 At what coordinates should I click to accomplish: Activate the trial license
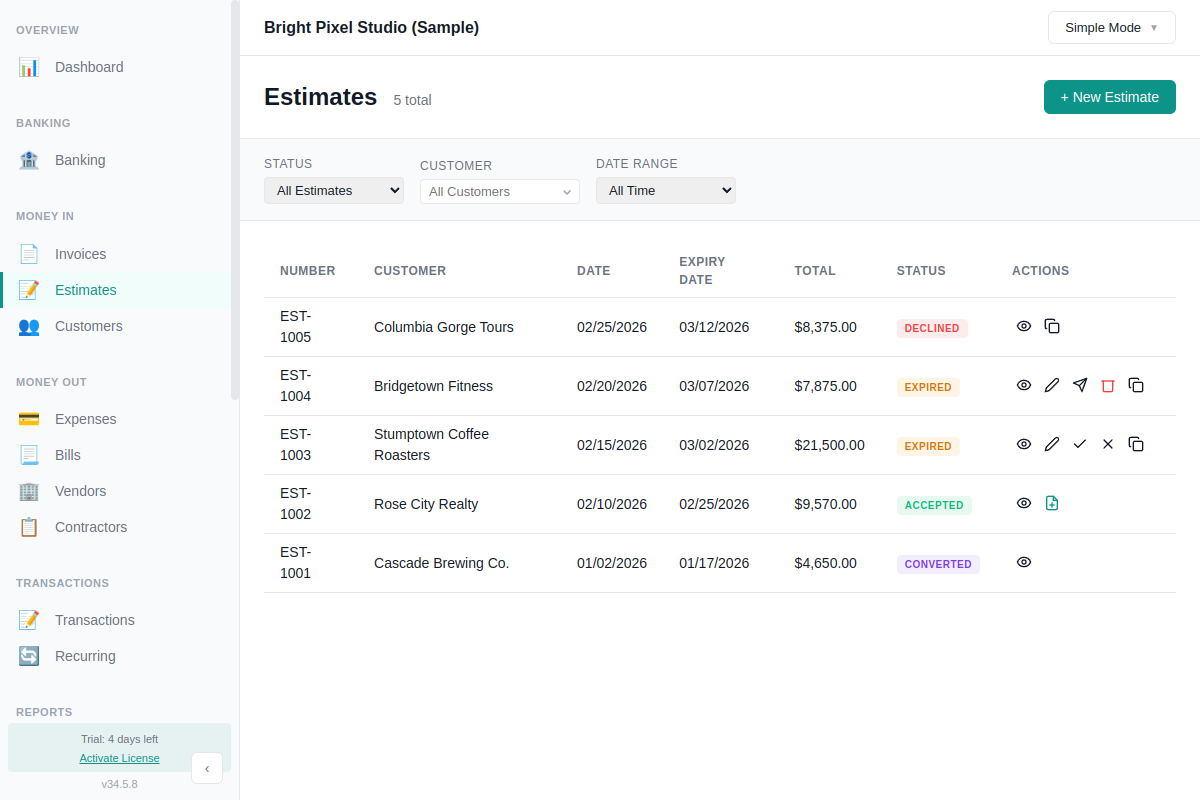tap(119, 758)
